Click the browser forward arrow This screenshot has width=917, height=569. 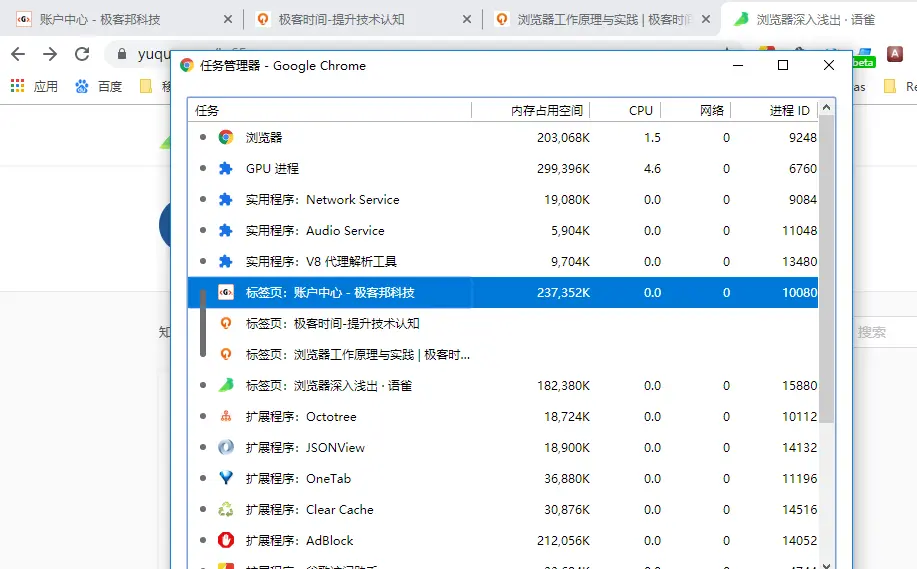50,54
